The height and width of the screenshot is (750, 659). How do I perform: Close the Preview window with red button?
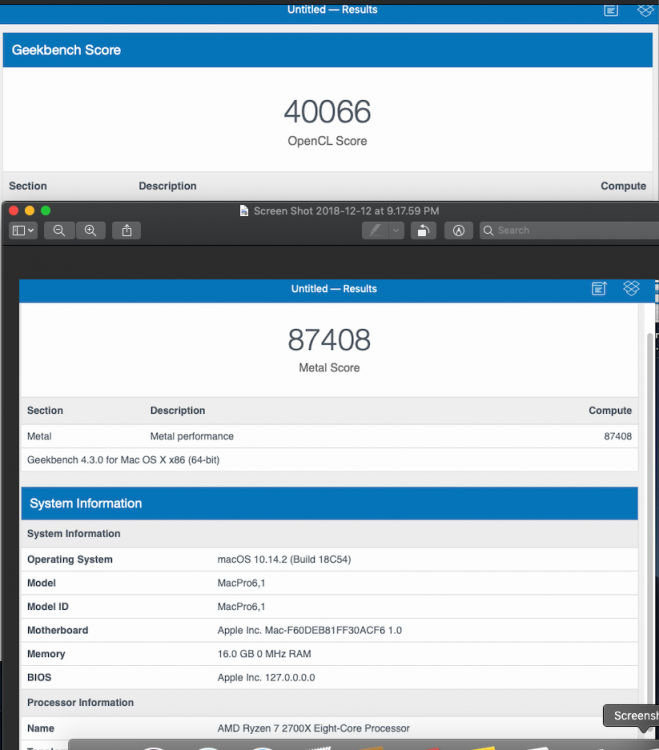[14, 211]
